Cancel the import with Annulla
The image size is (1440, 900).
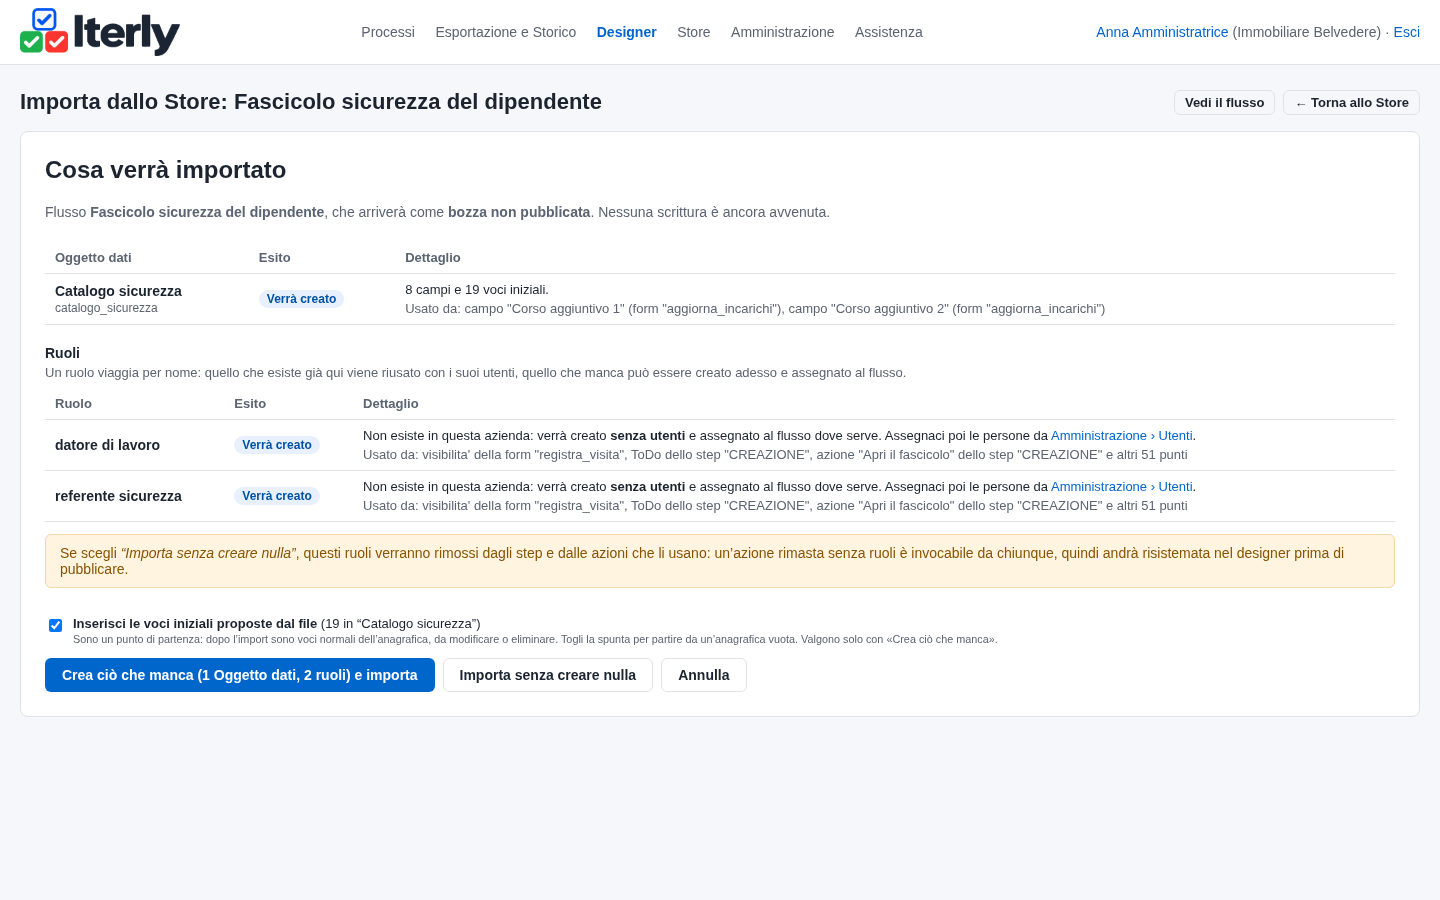coord(704,675)
